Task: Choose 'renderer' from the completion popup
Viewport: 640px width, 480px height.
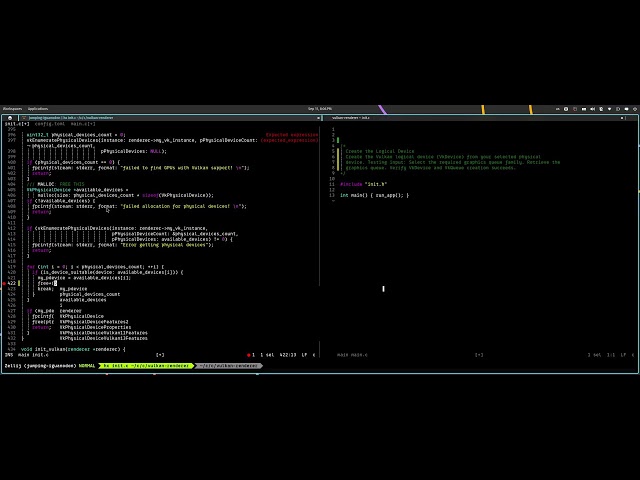Action: pos(70,311)
